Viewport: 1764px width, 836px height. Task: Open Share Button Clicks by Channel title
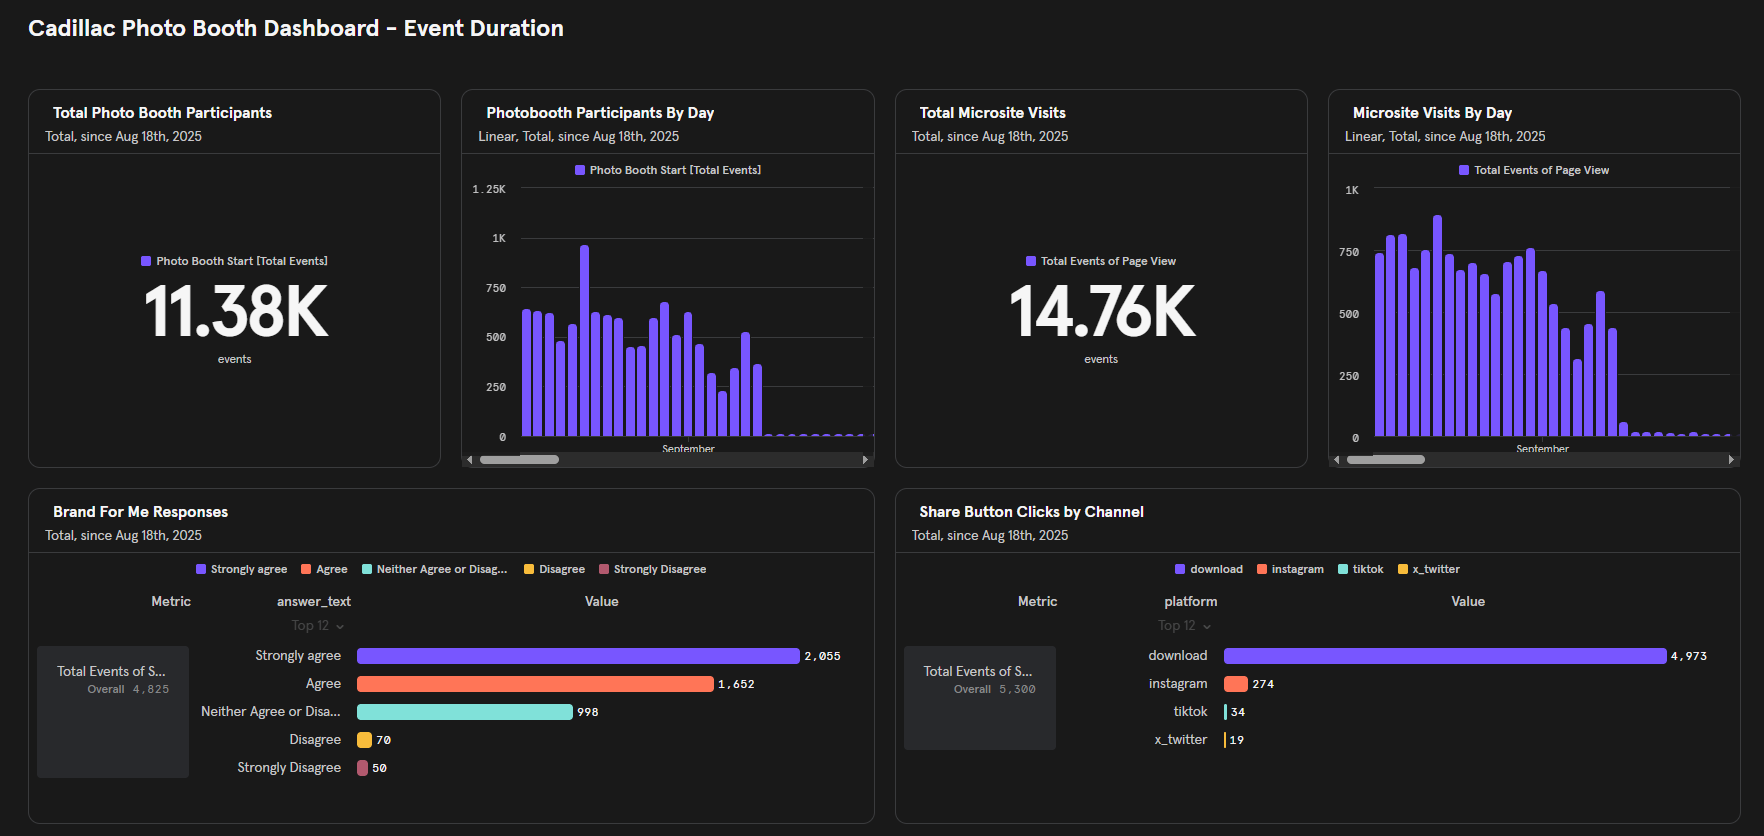click(1031, 512)
